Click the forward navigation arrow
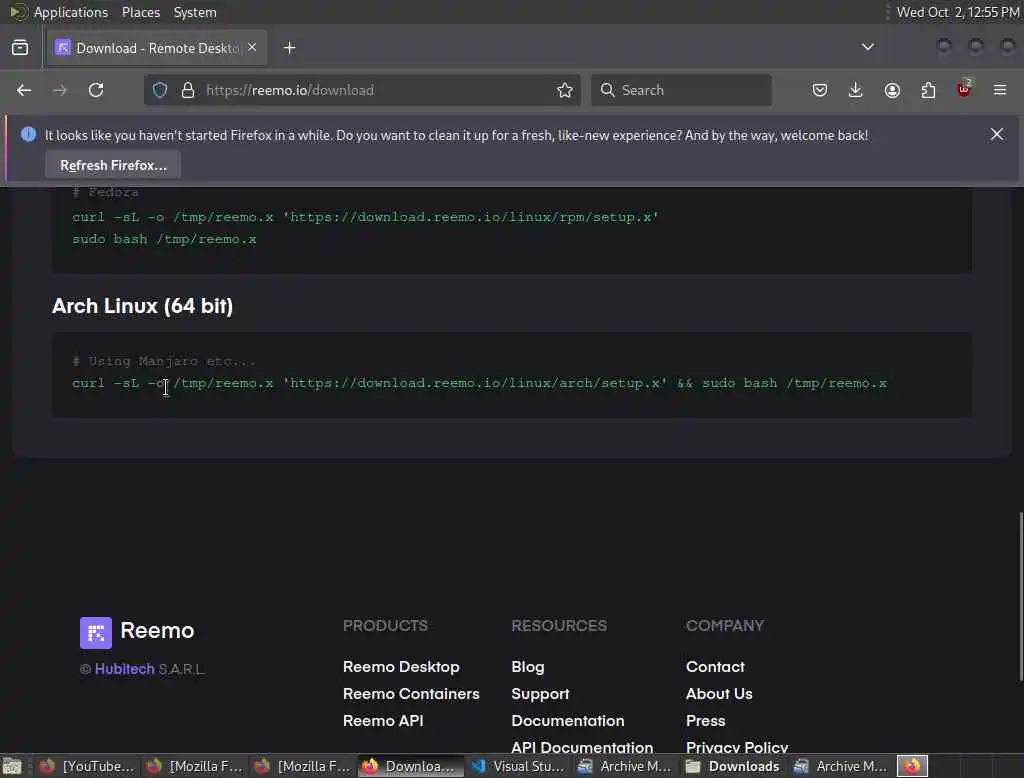 (x=59, y=90)
